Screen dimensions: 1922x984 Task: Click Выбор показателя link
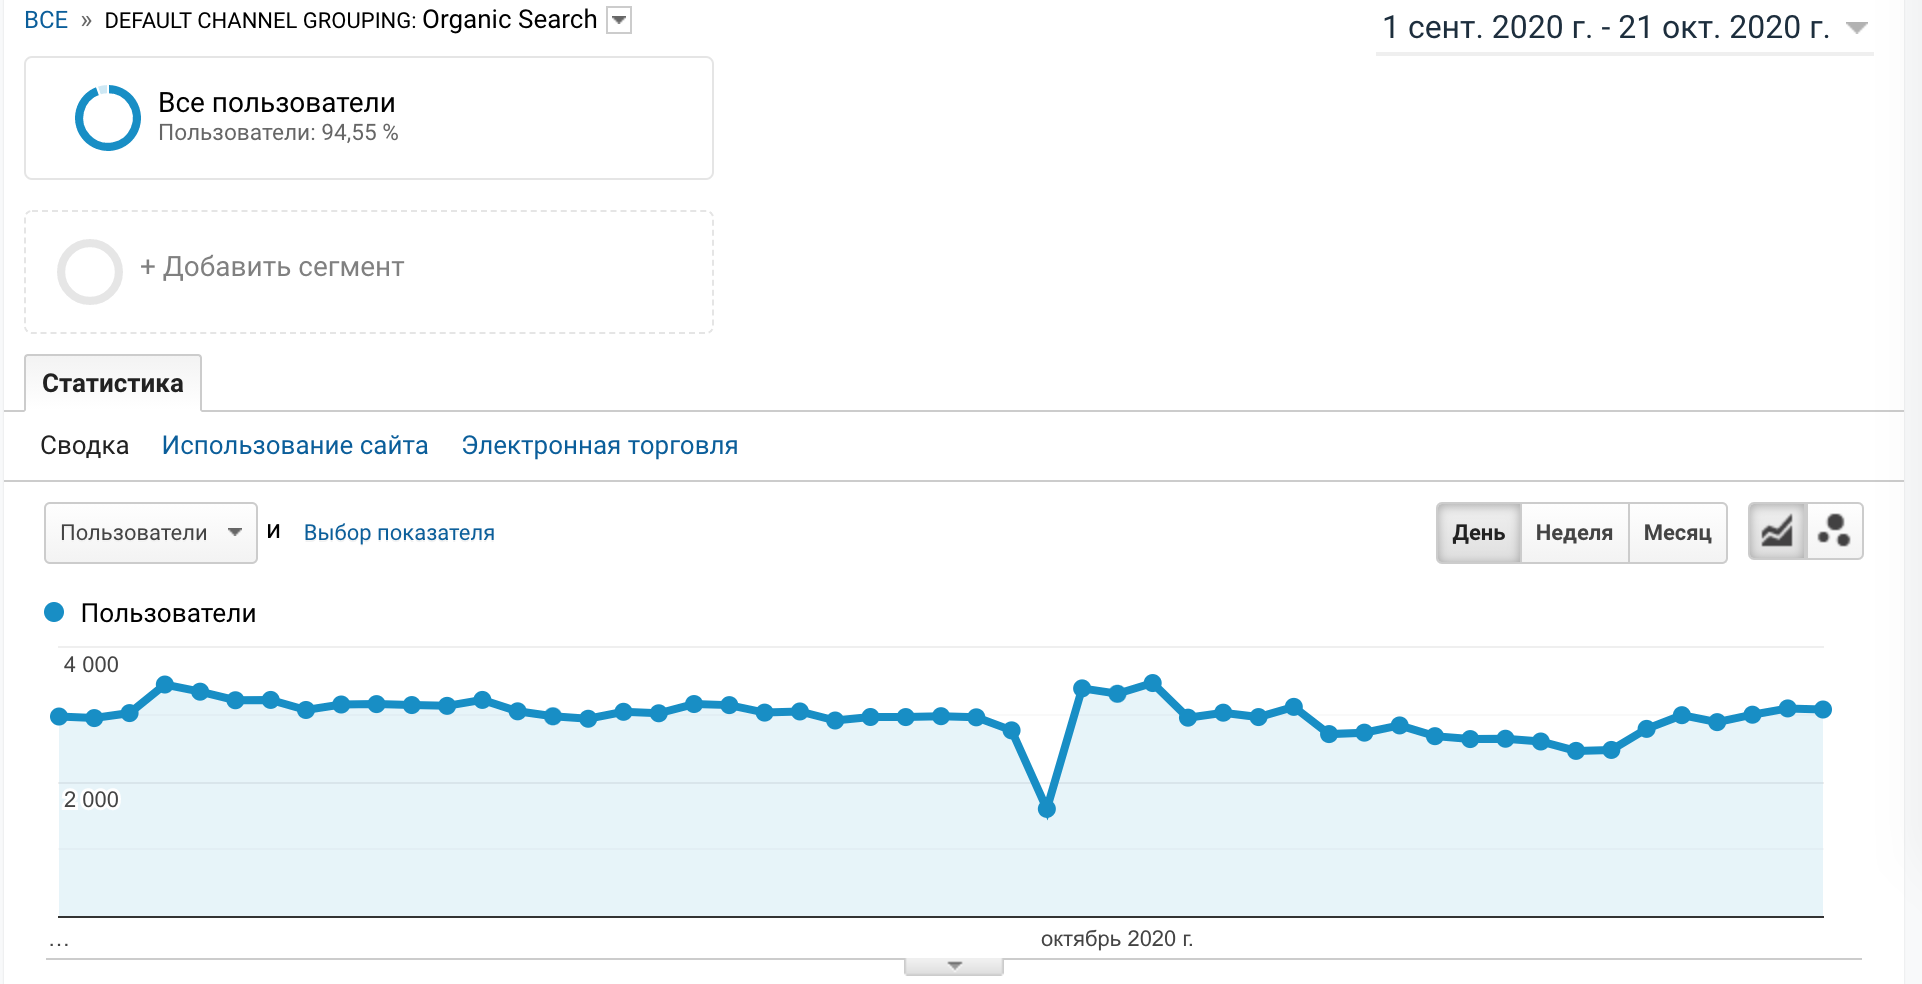point(399,533)
